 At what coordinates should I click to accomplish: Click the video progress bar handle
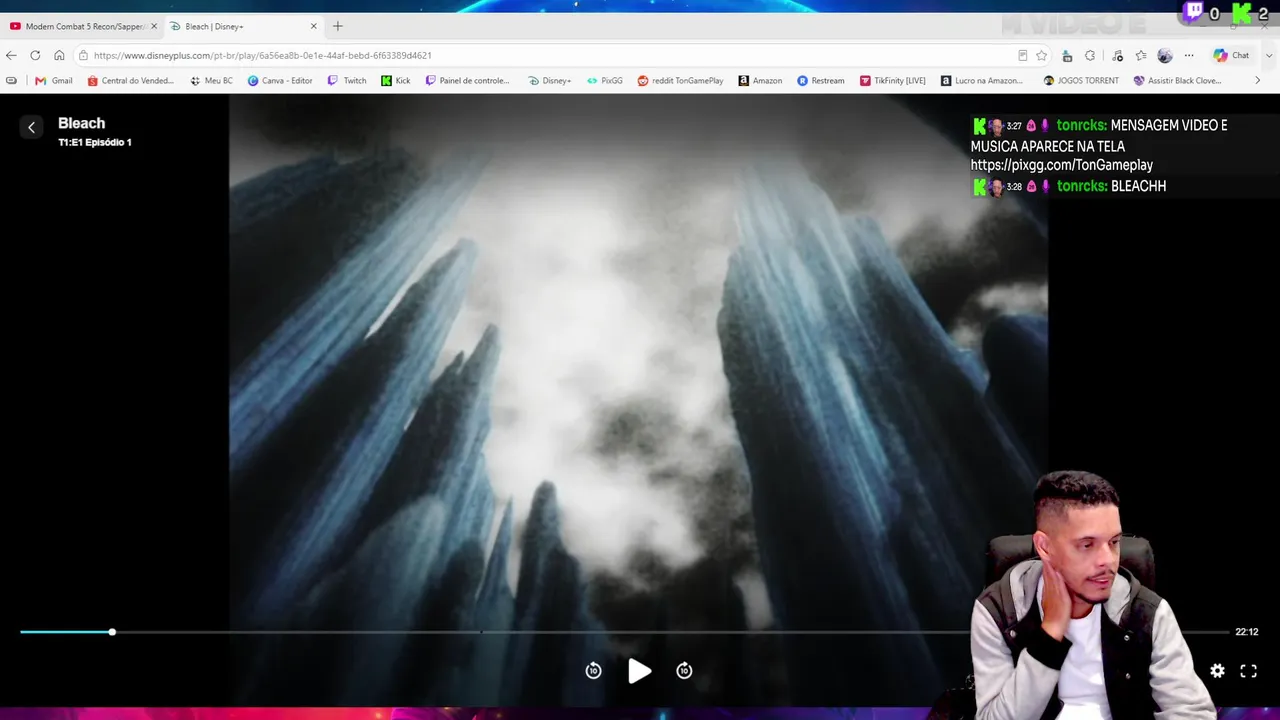[112, 632]
